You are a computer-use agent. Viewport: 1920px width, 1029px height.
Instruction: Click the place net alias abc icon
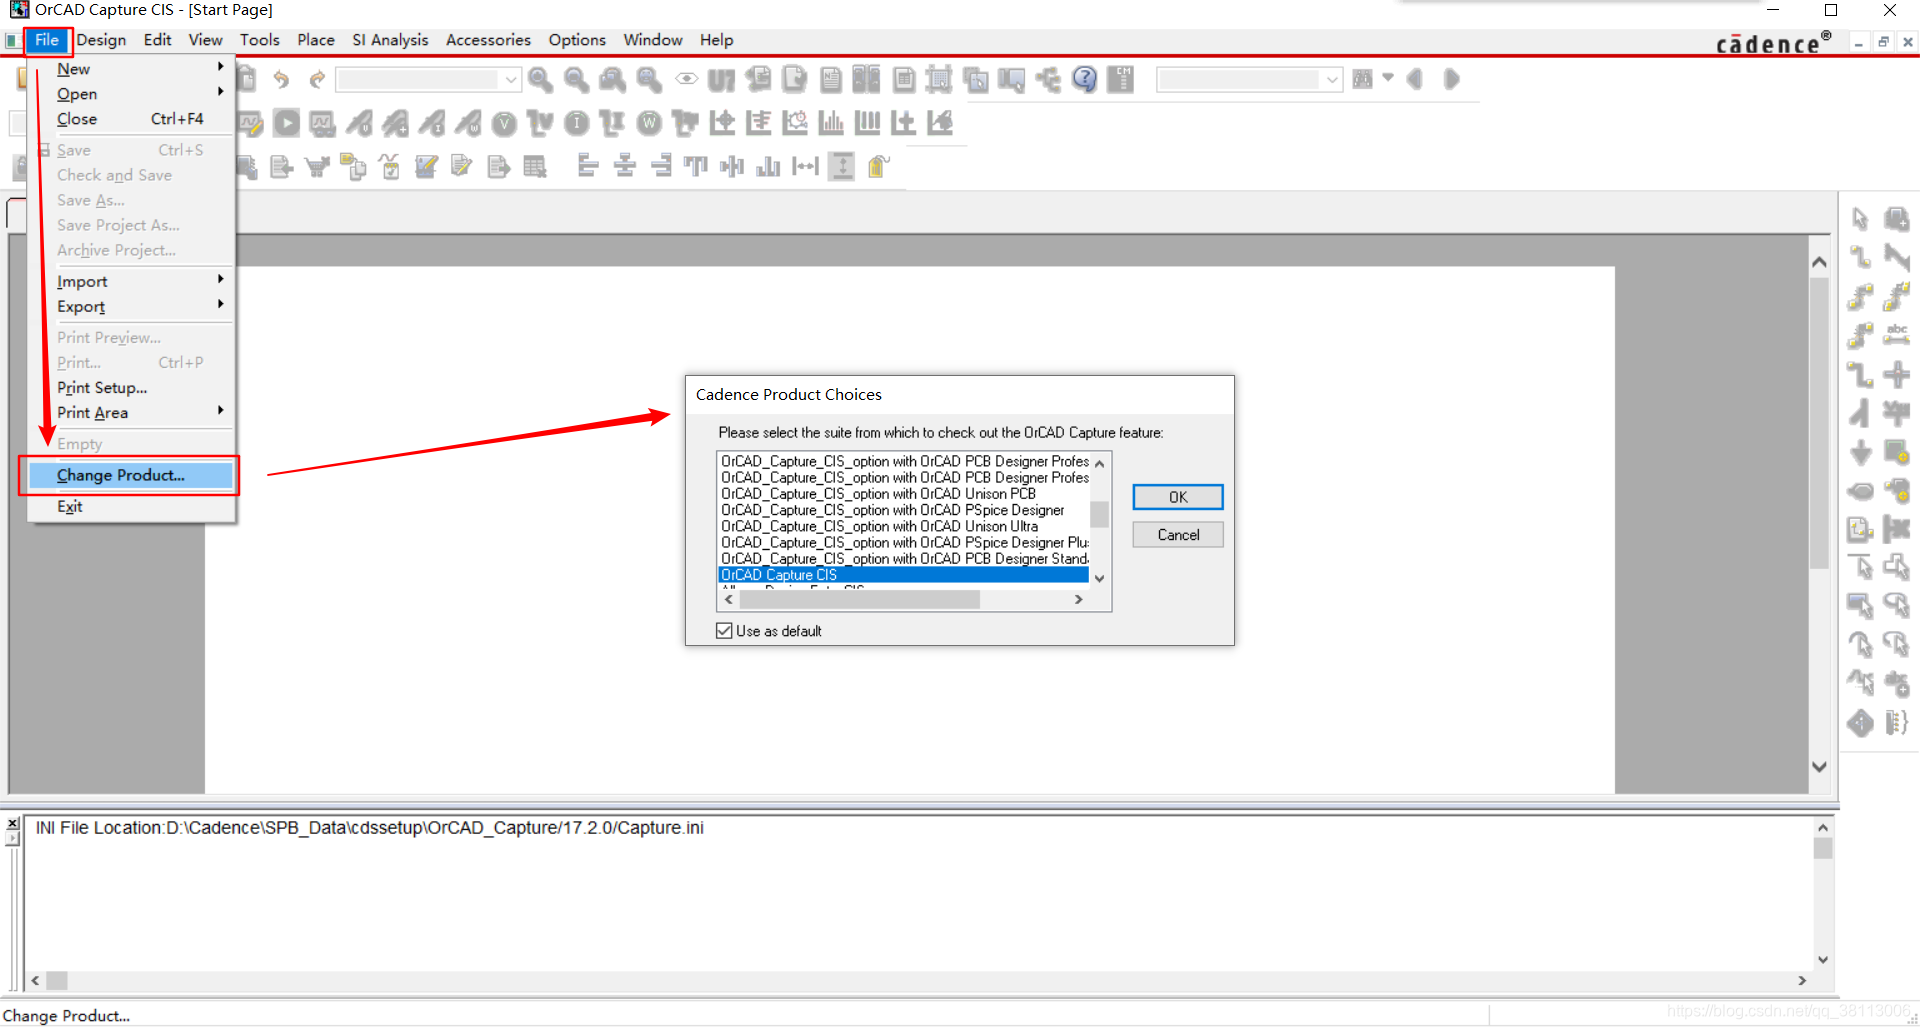coord(1896,335)
